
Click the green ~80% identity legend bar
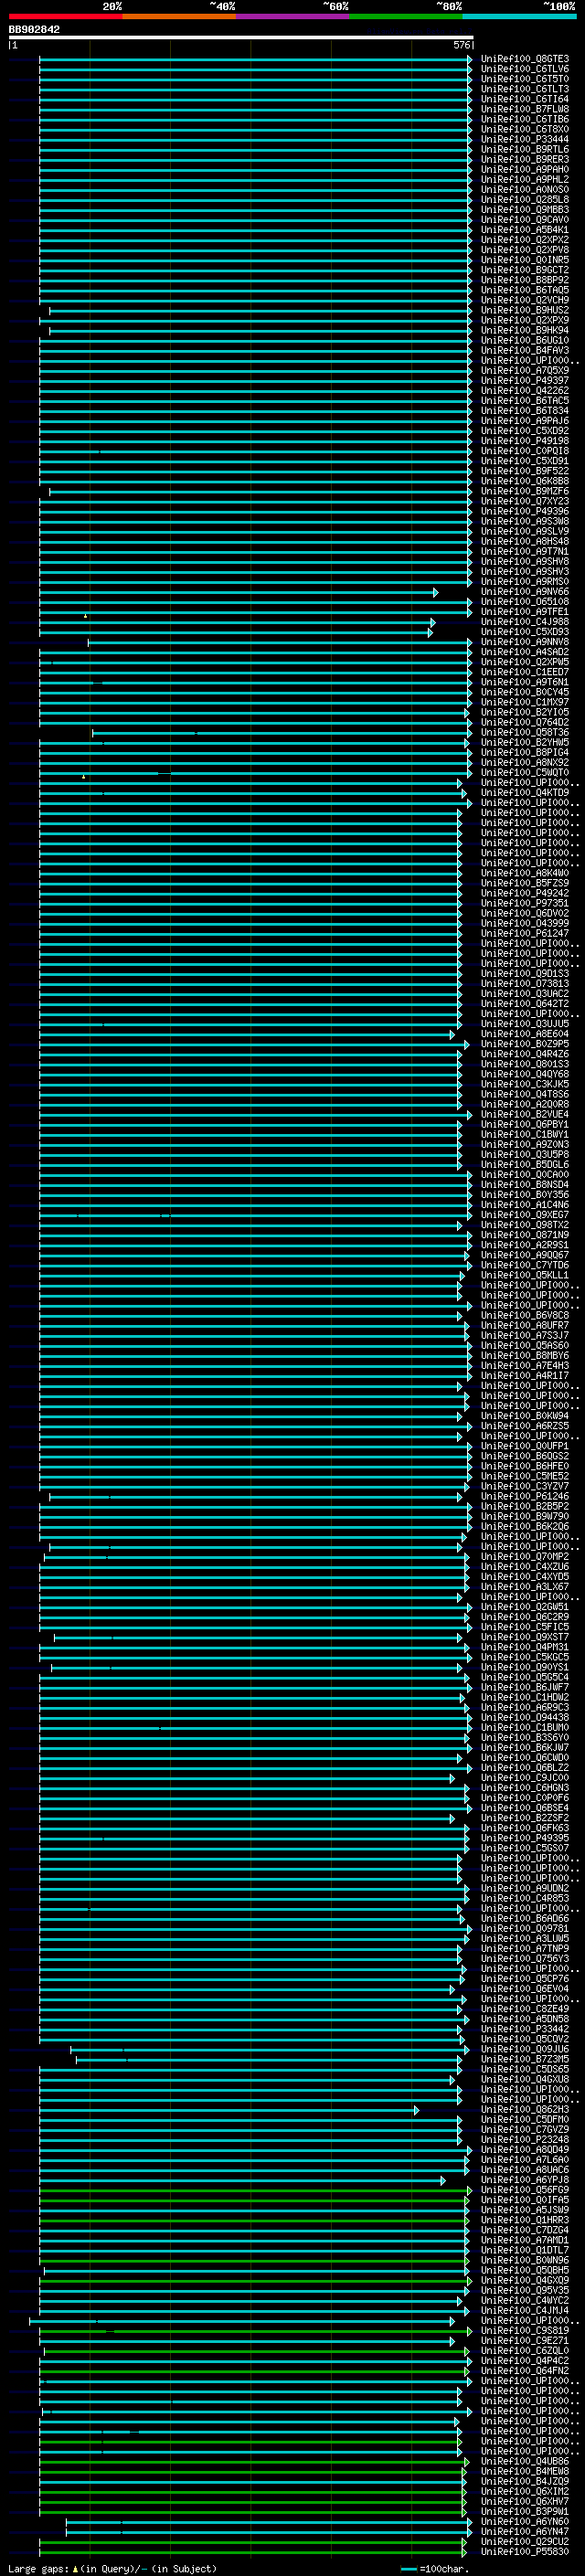coord(406,17)
